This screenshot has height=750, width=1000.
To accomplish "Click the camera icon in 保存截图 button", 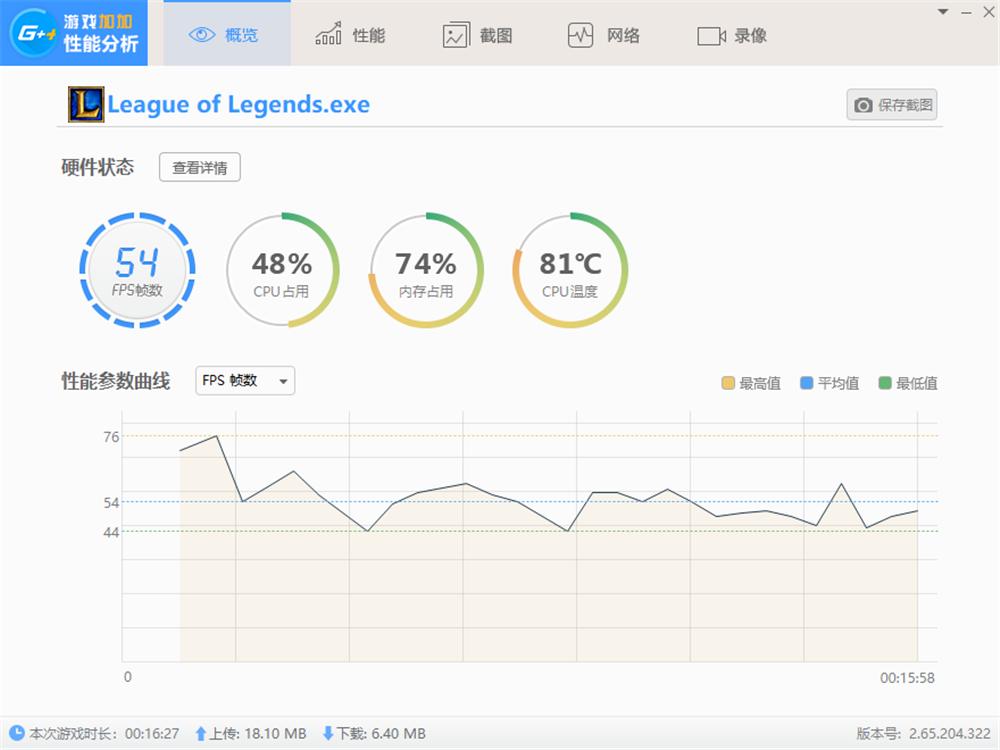I will tap(864, 104).
